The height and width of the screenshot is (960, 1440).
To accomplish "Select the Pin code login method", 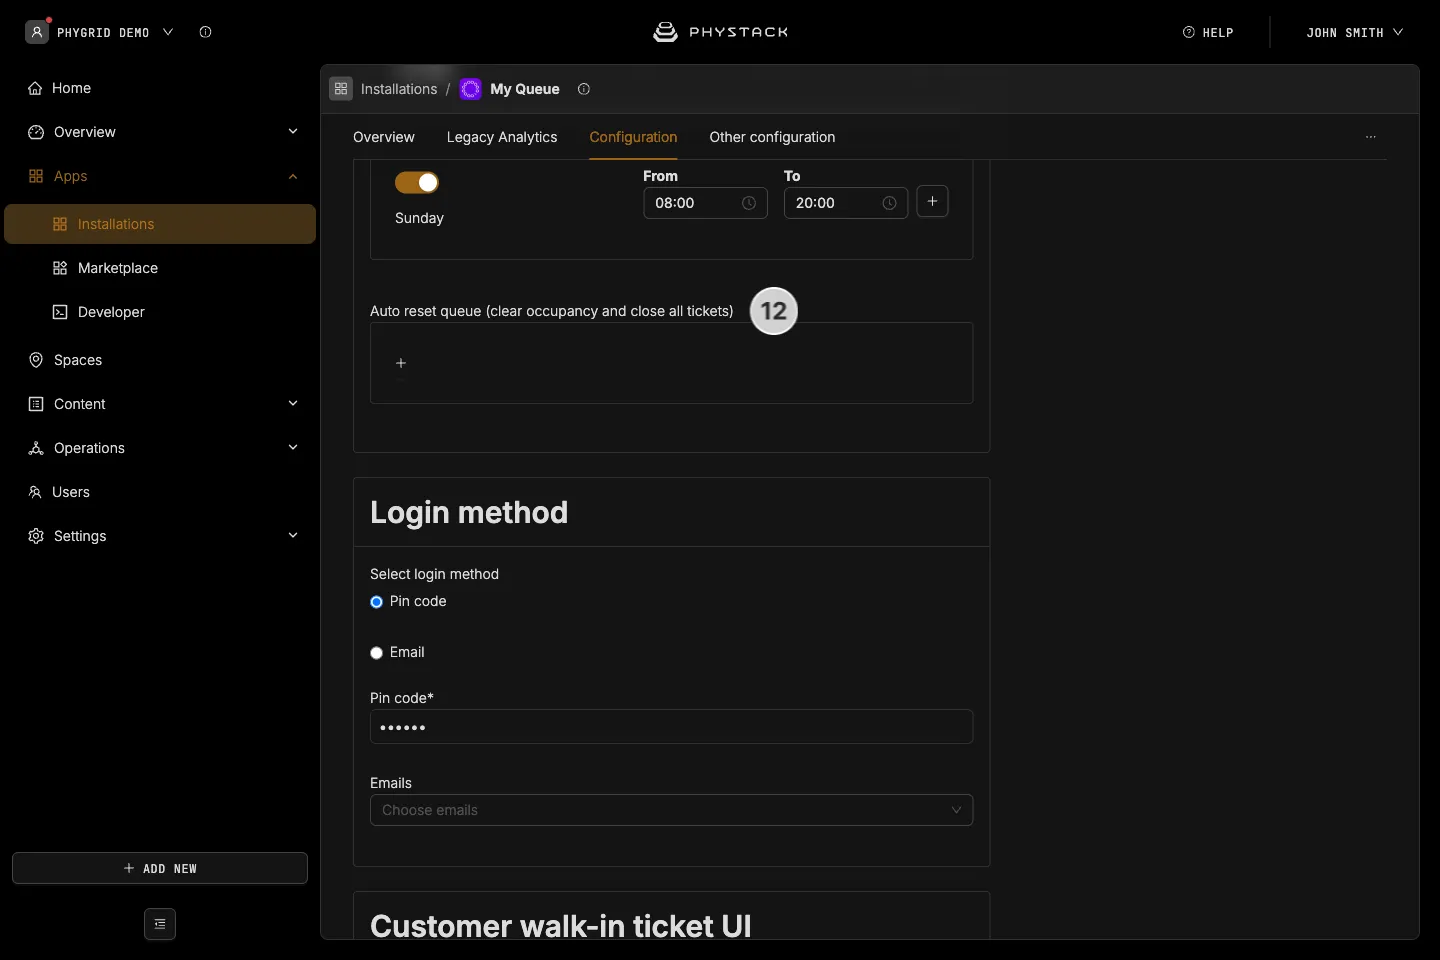I will (x=376, y=602).
